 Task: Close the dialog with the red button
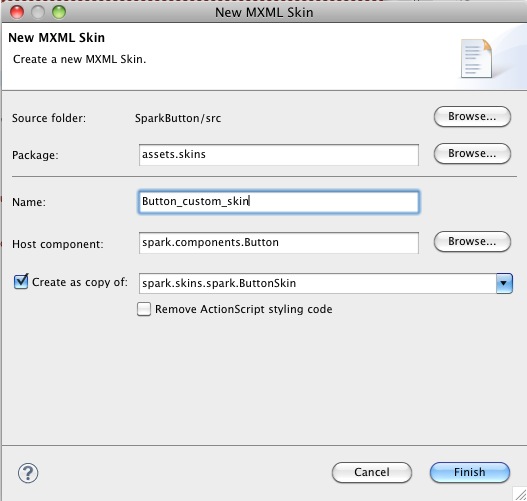[x=17, y=12]
